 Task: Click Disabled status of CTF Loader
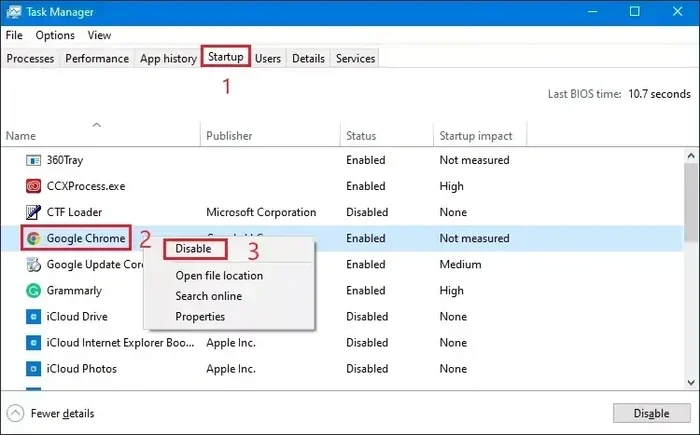(x=367, y=212)
